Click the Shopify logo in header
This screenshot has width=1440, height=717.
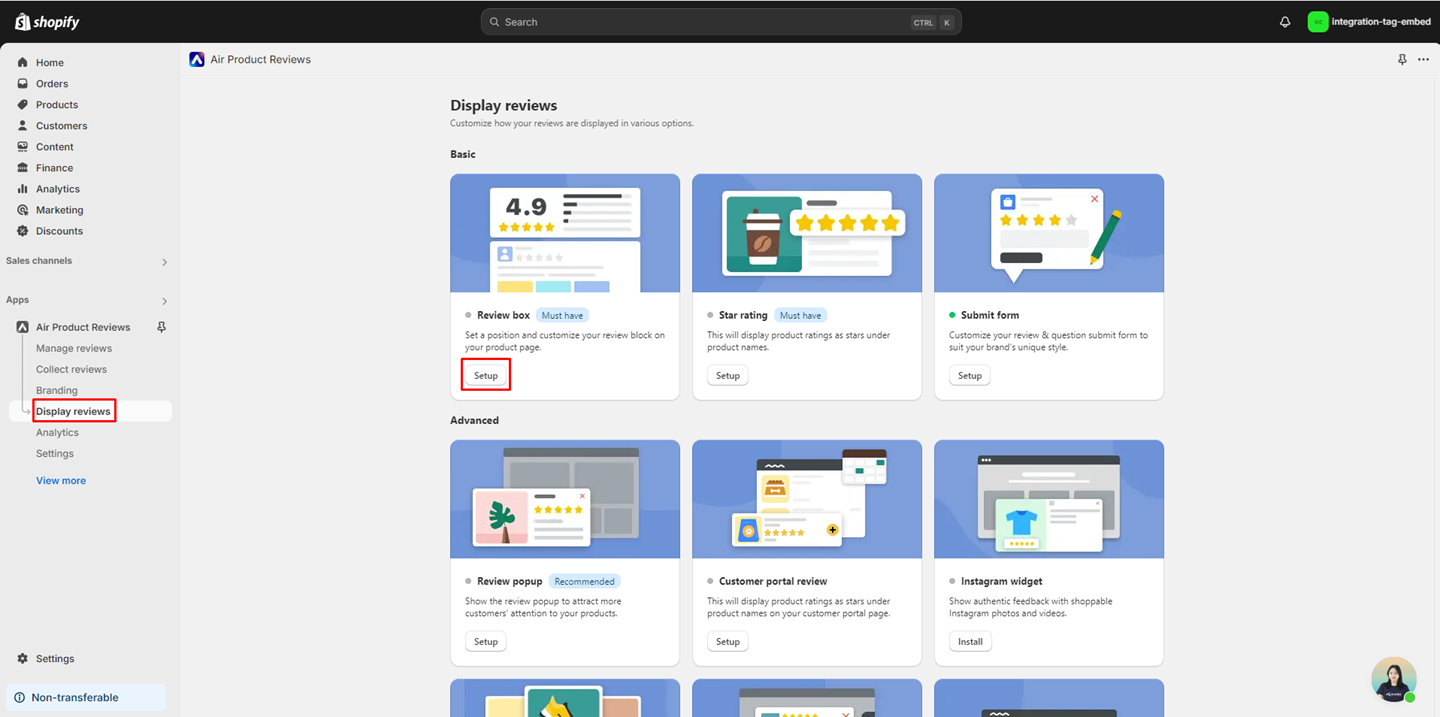tap(47, 22)
